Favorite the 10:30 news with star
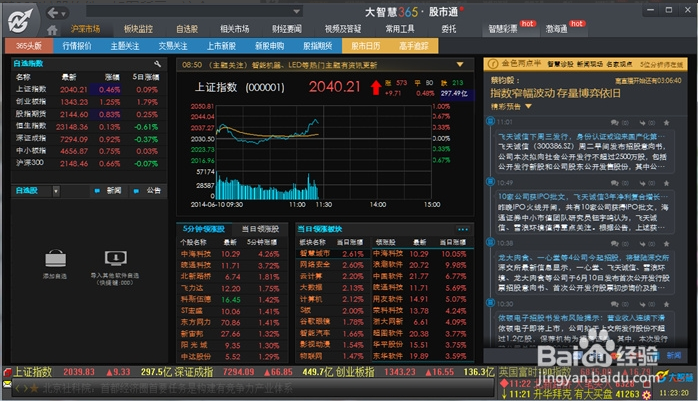Screen dimensions: 698x401 [x=666, y=304]
